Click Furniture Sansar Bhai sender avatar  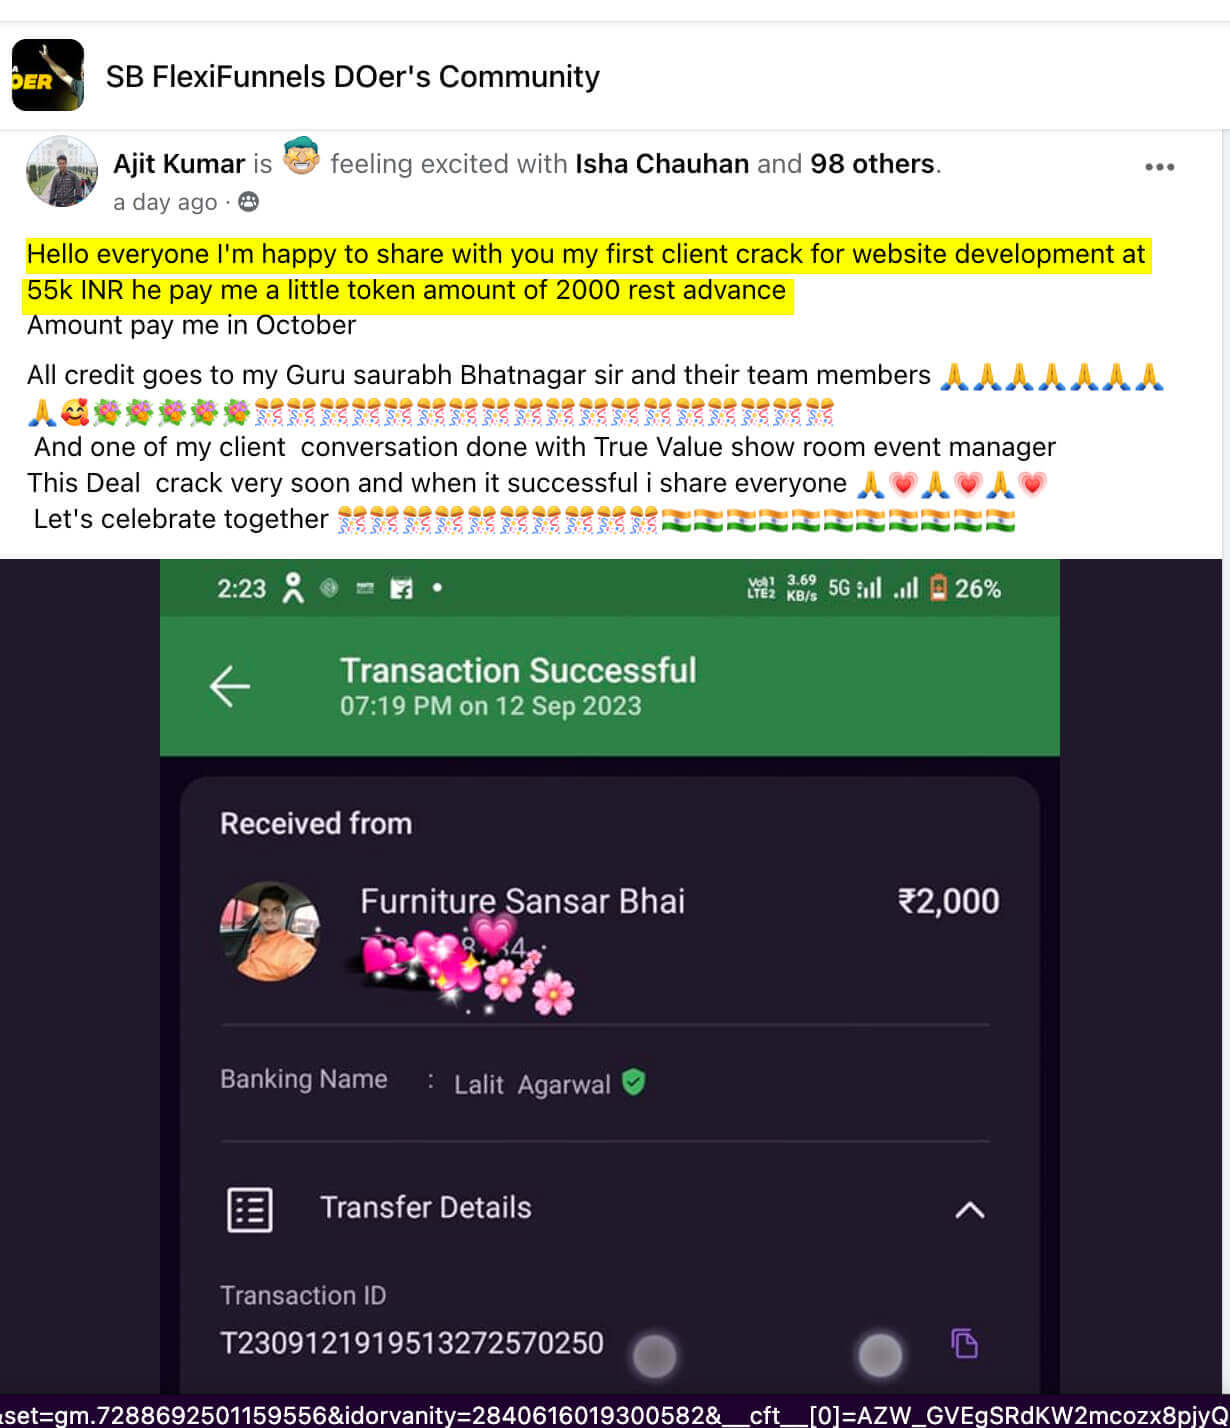(269, 931)
